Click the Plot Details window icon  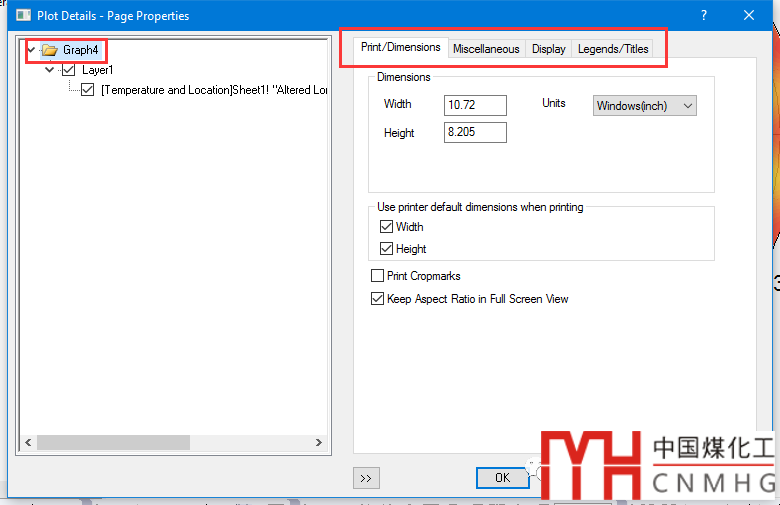tap(23, 15)
